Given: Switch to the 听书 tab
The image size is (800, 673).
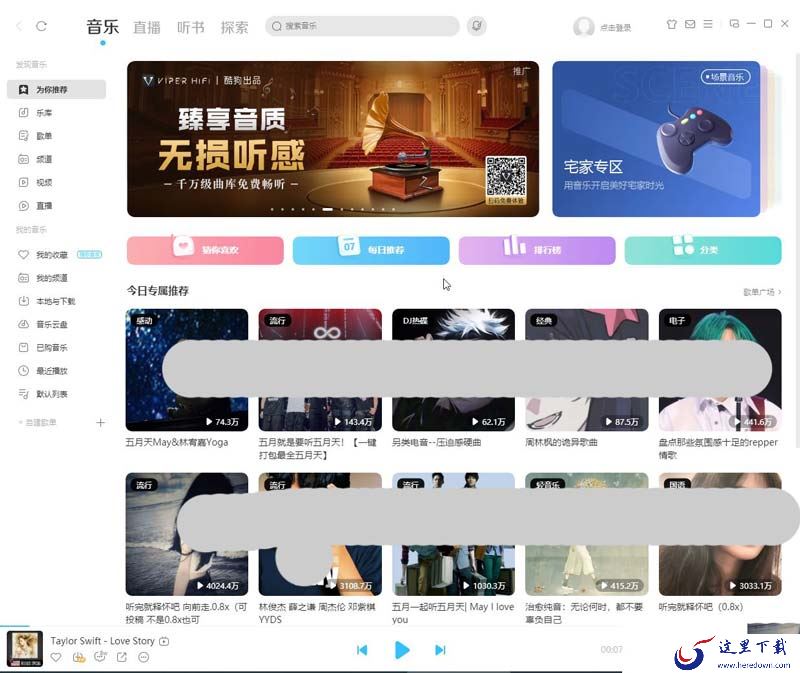Looking at the screenshot, I should tap(191, 27).
